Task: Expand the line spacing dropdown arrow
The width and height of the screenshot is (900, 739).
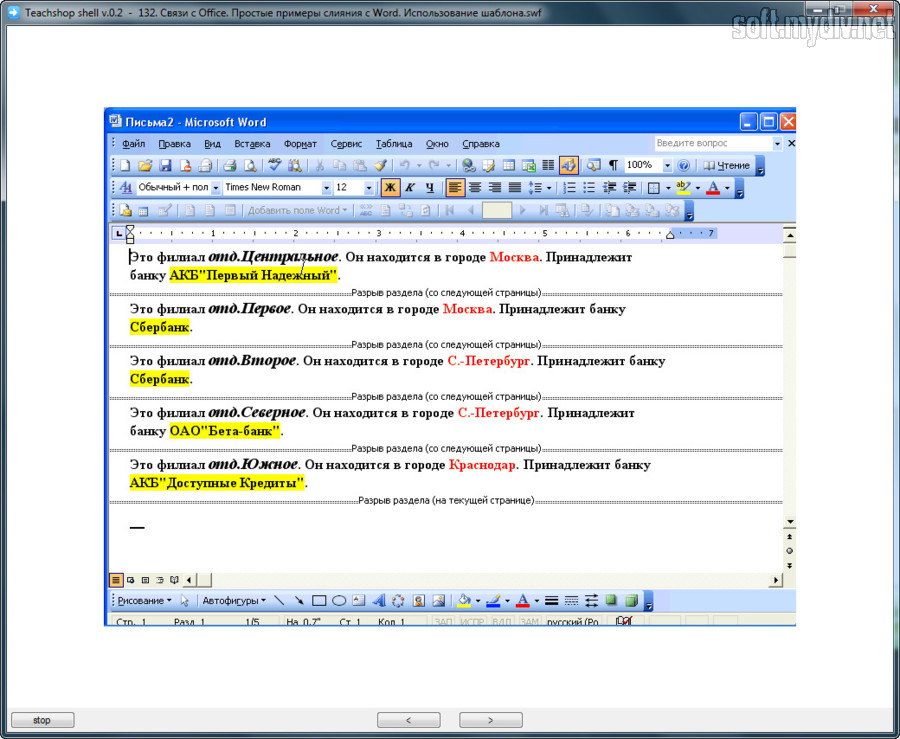Action: click(x=549, y=188)
